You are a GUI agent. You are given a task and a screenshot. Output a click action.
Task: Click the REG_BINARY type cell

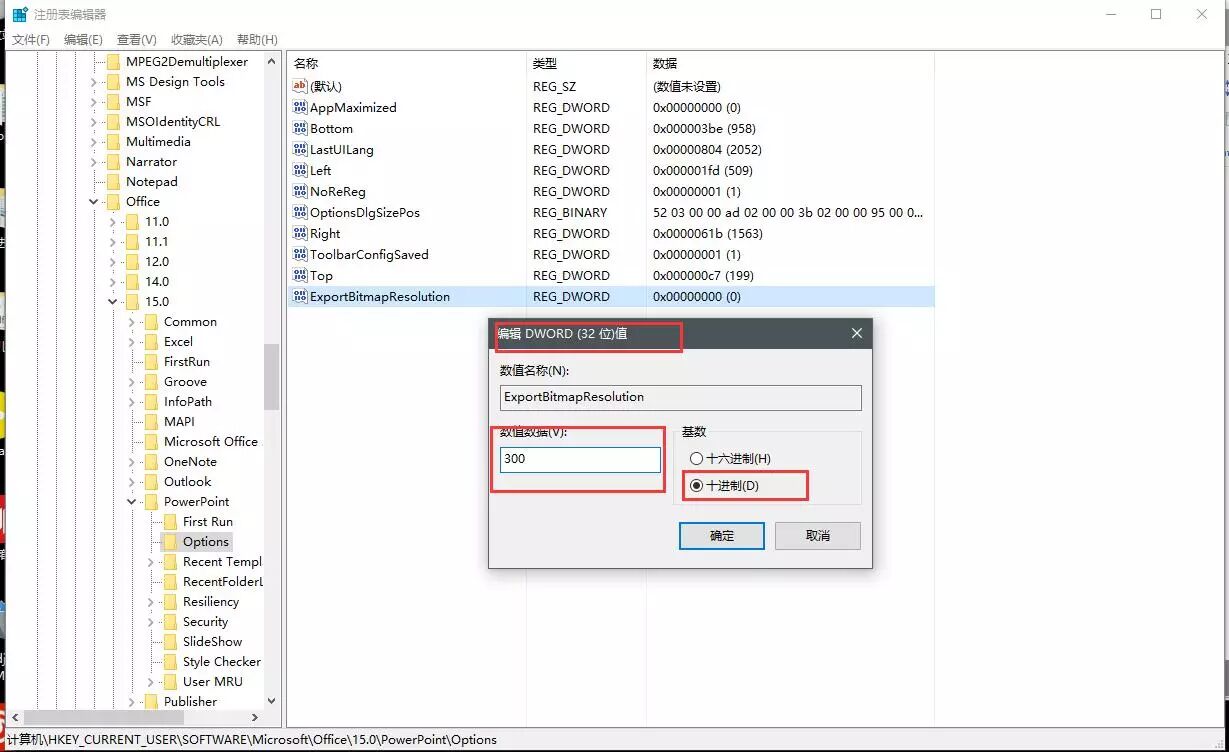570,212
